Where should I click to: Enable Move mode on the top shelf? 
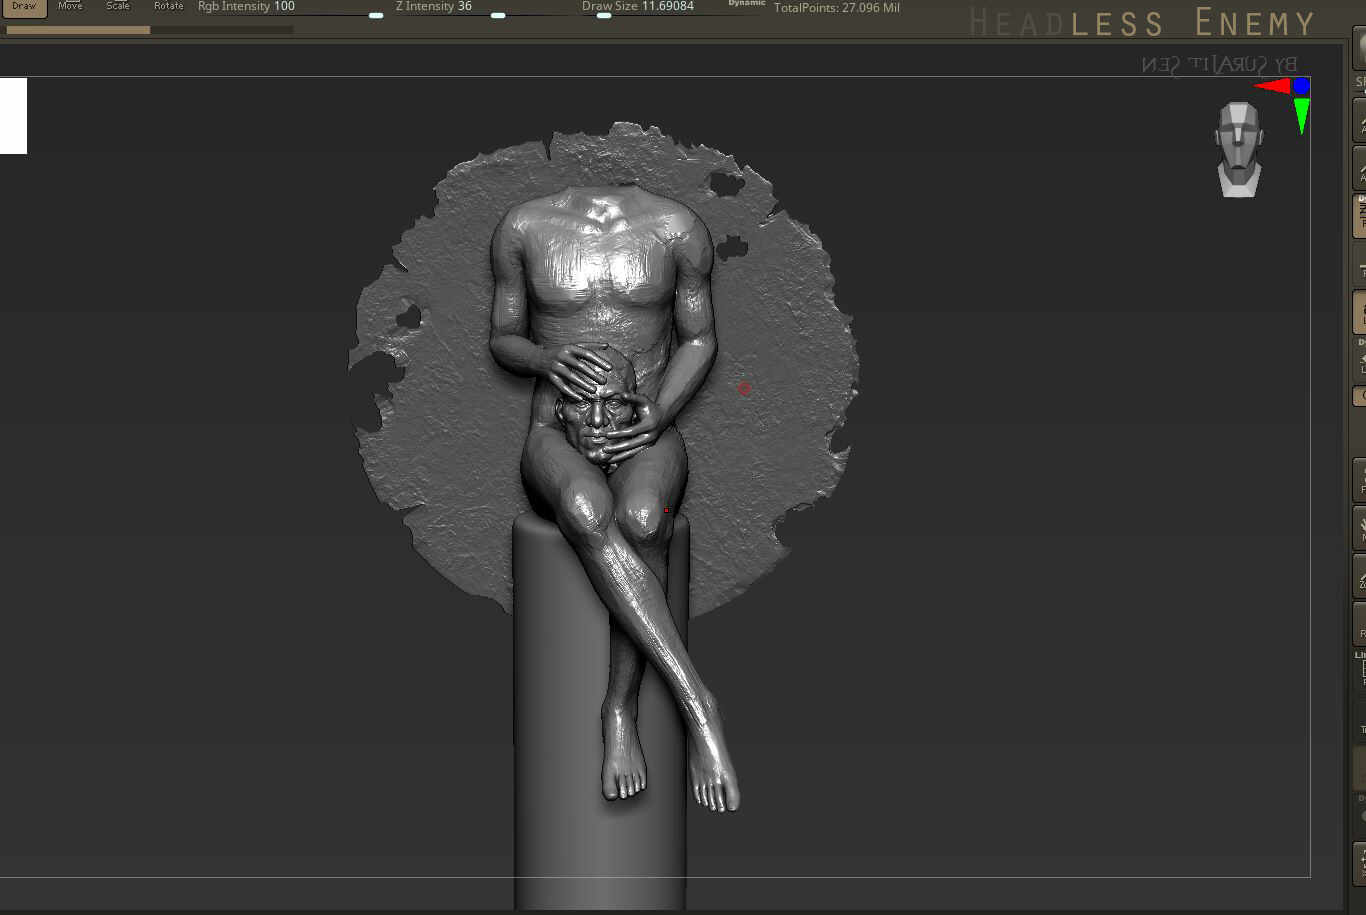pos(69,6)
